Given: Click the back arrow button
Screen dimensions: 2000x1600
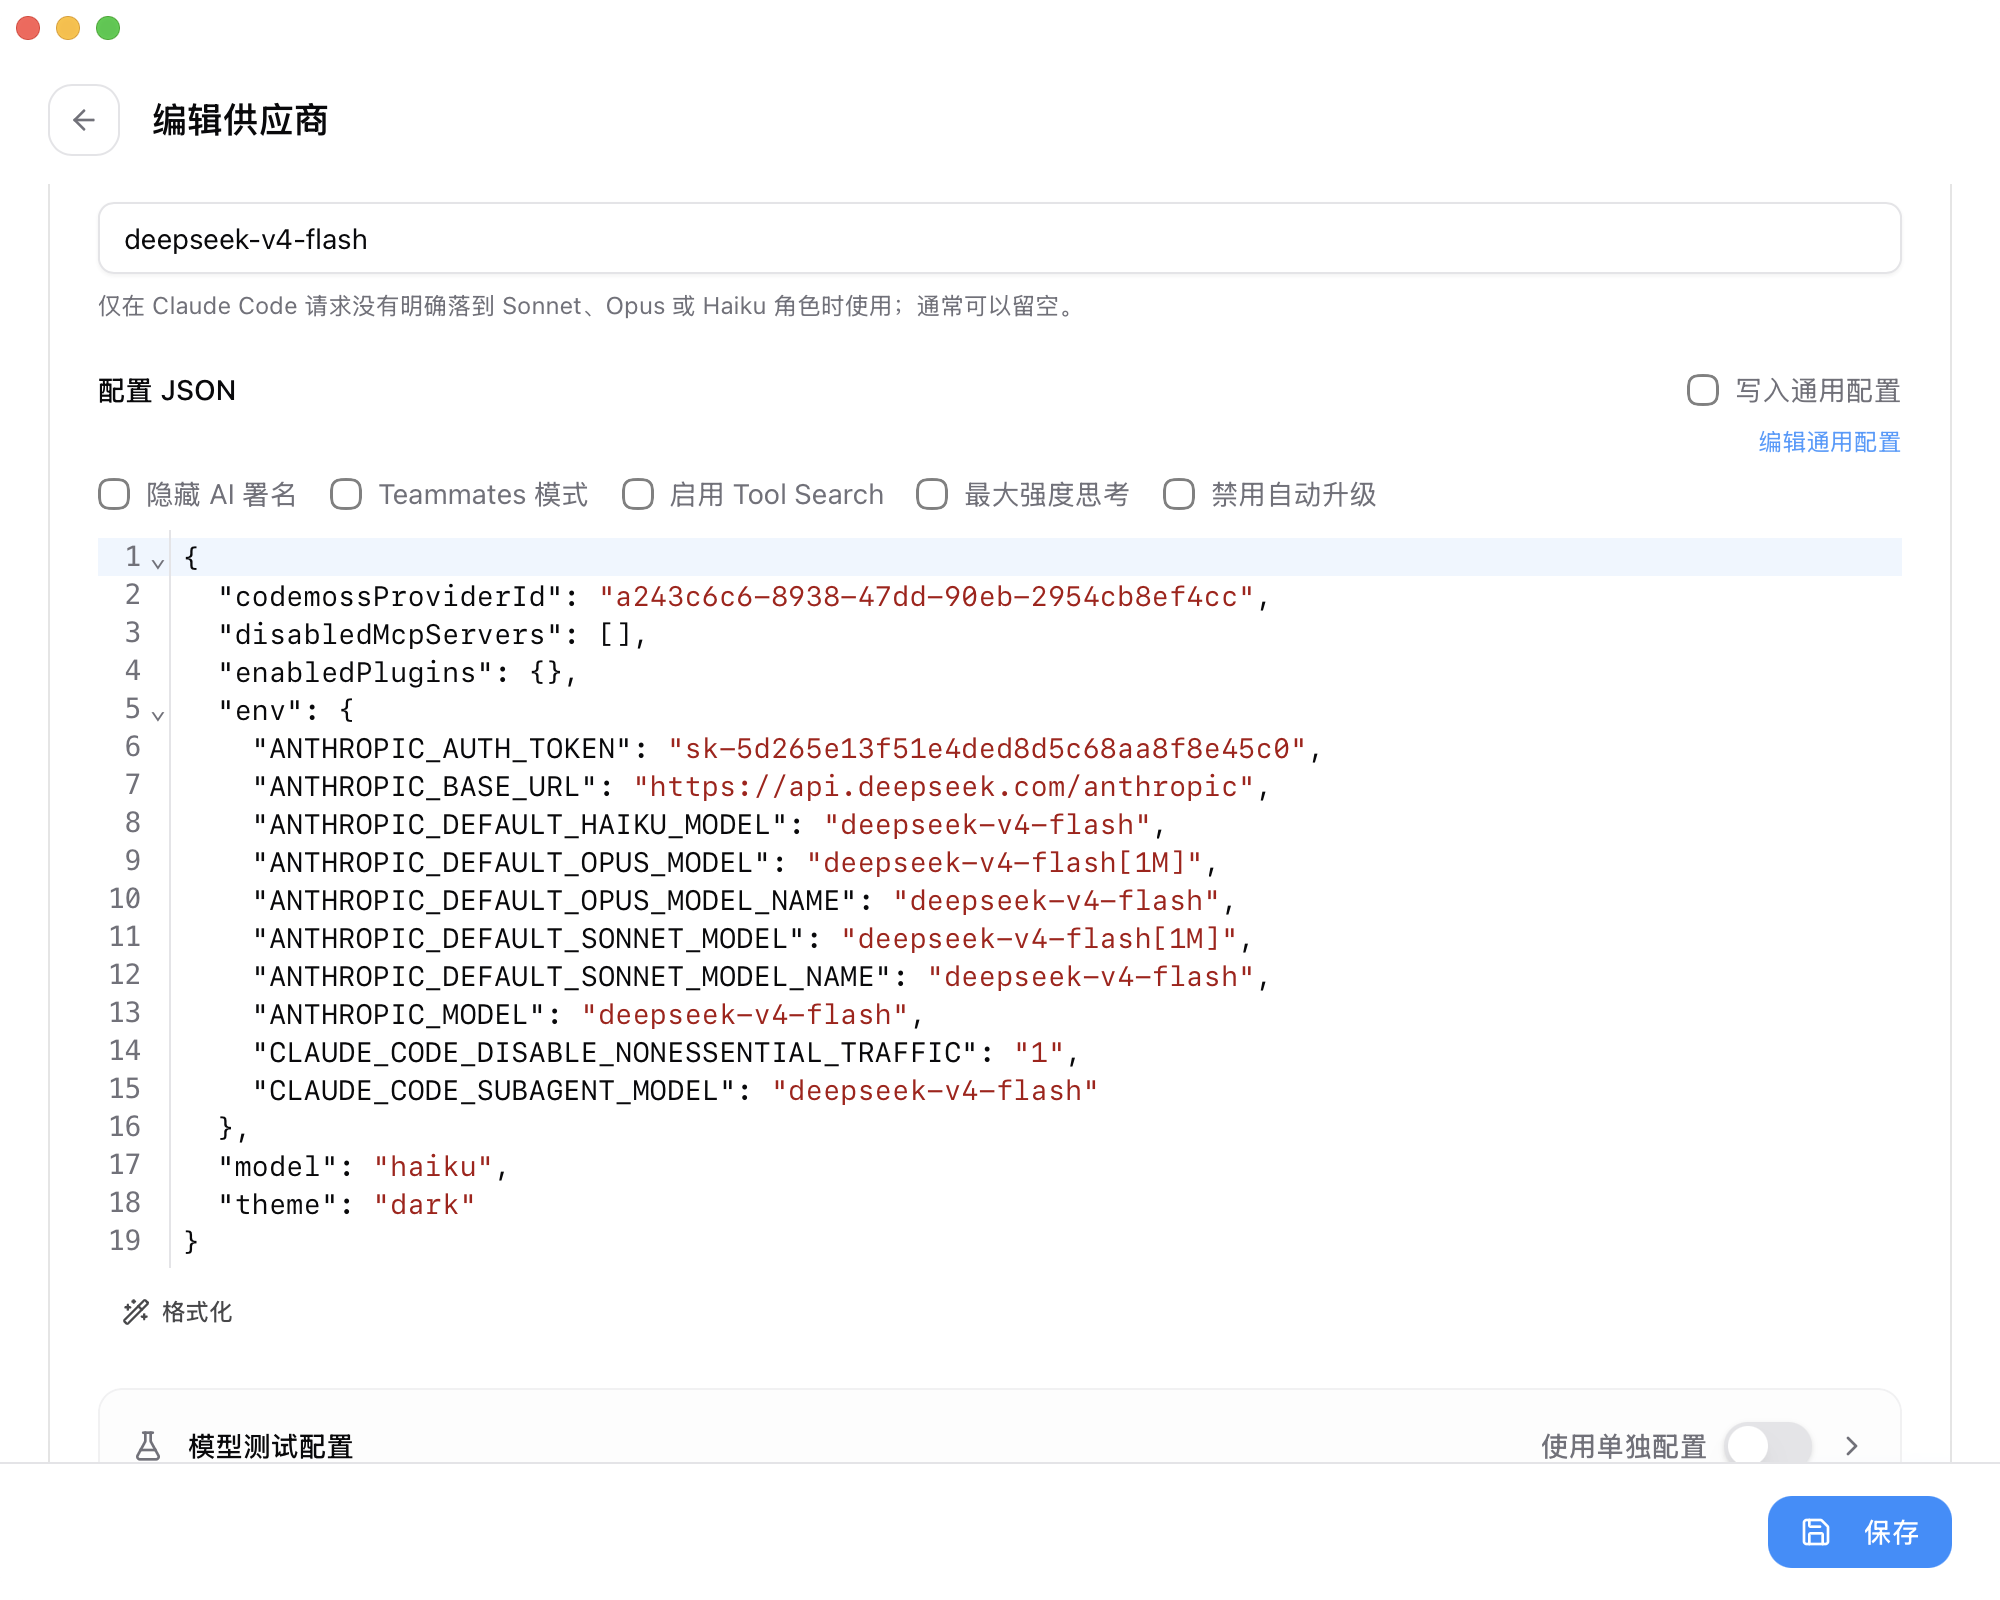Looking at the screenshot, I should point(84,120).
